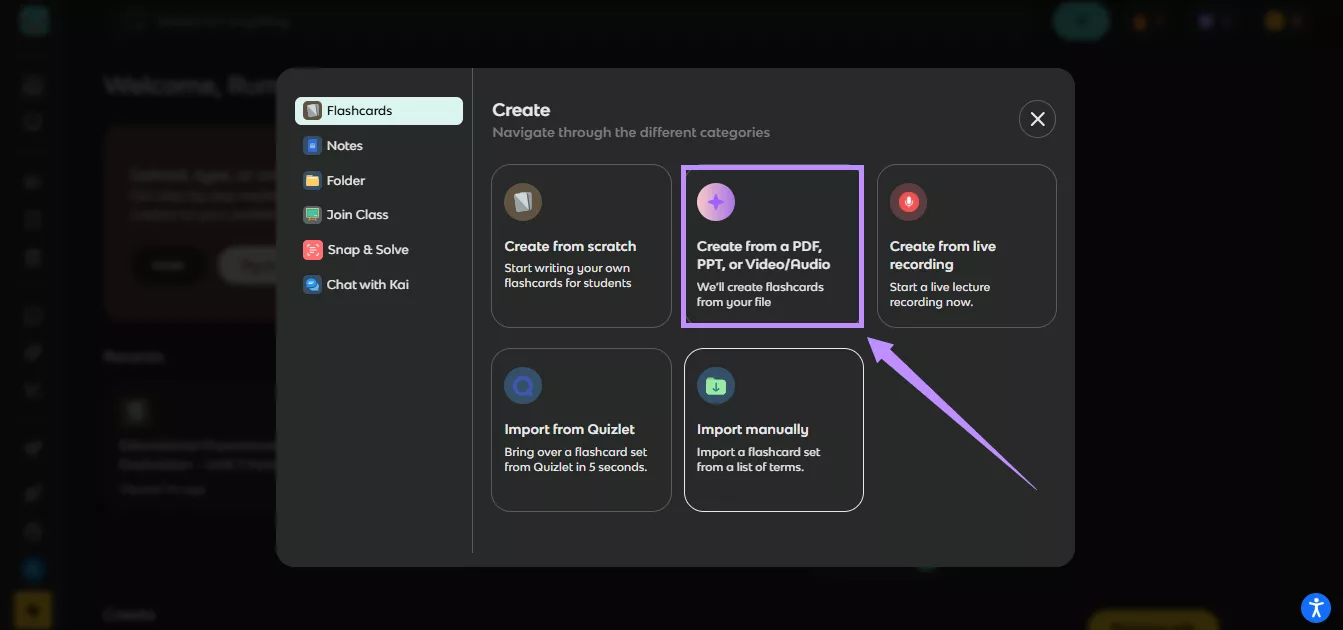Select the Flashcards book icon

[x=310, y=110]
